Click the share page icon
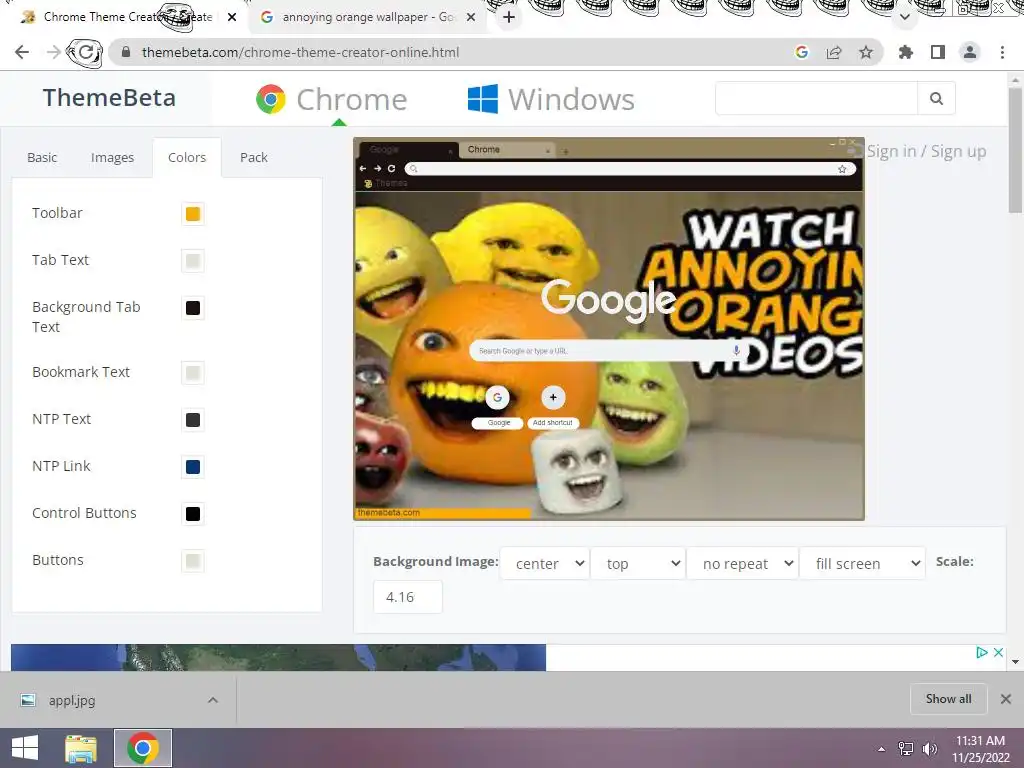 point(834,52)
